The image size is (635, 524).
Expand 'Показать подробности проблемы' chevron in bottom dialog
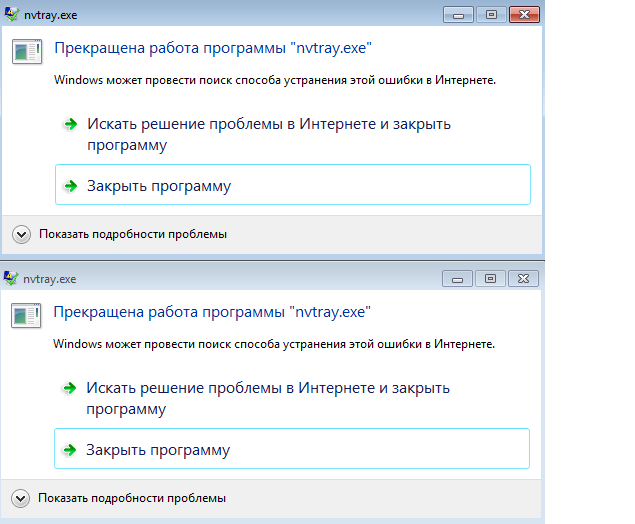21,498
